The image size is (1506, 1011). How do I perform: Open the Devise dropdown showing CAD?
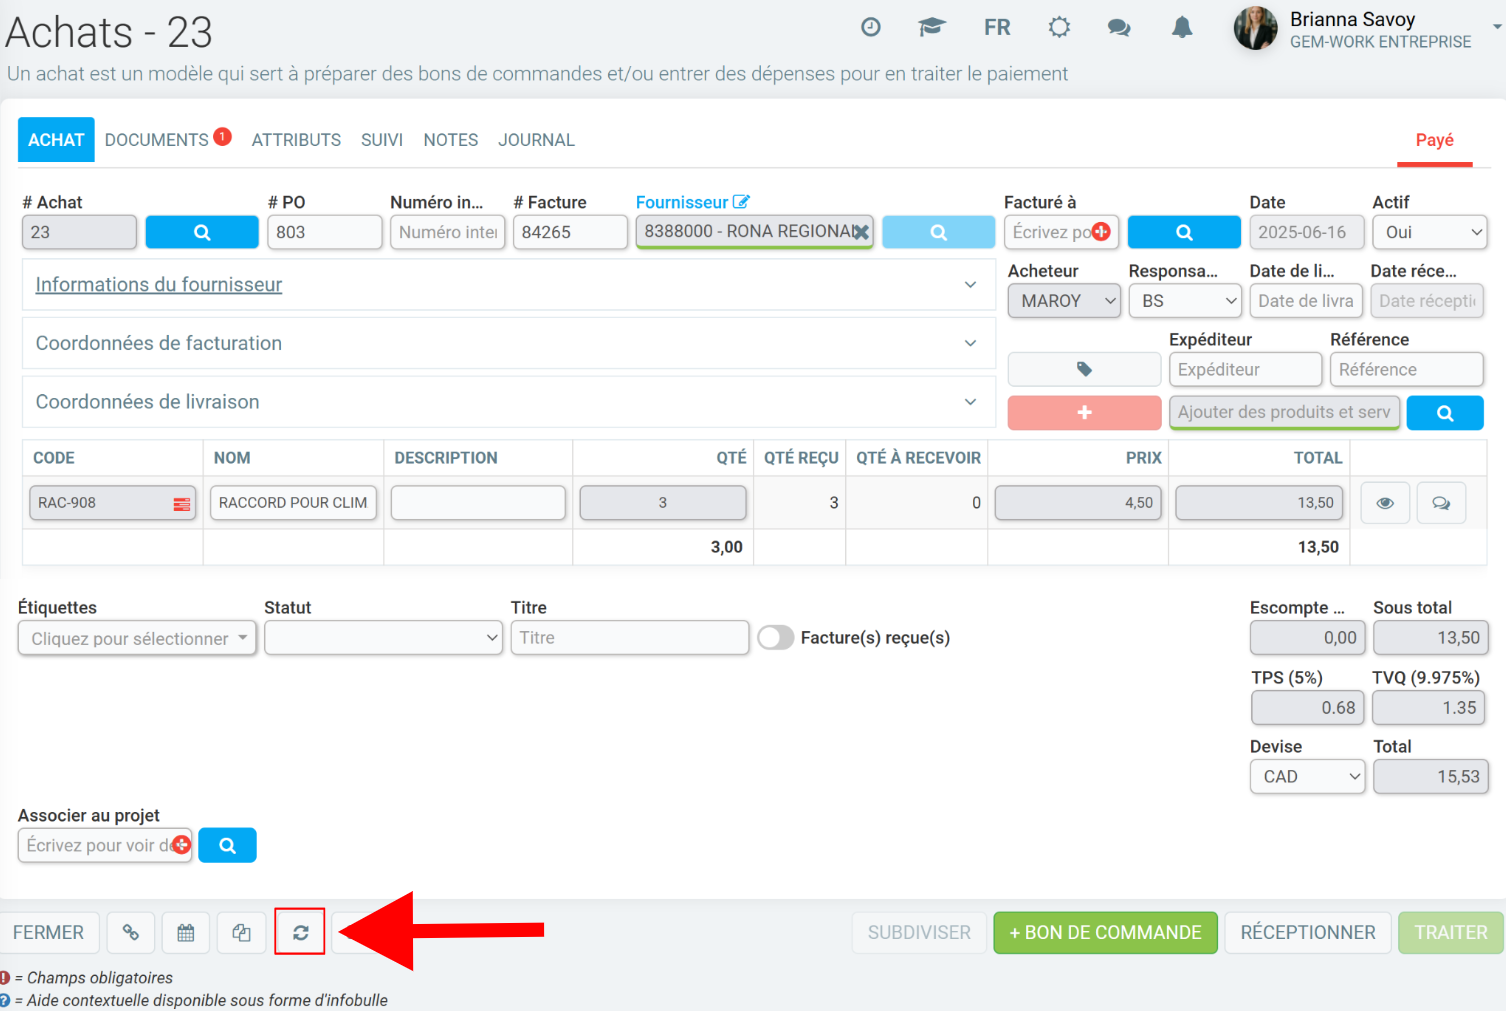1307,777
